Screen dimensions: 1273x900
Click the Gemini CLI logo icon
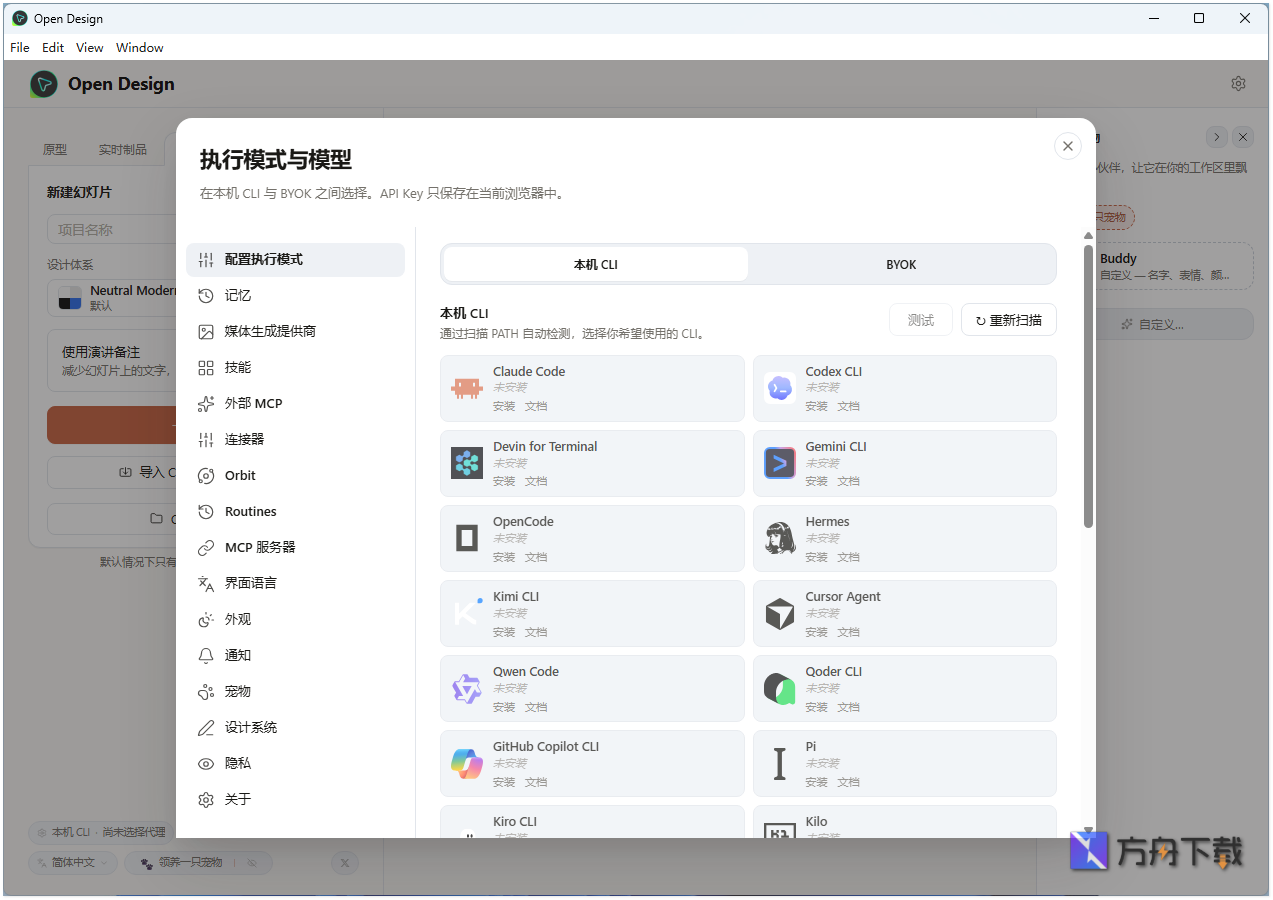click(779, 463)
